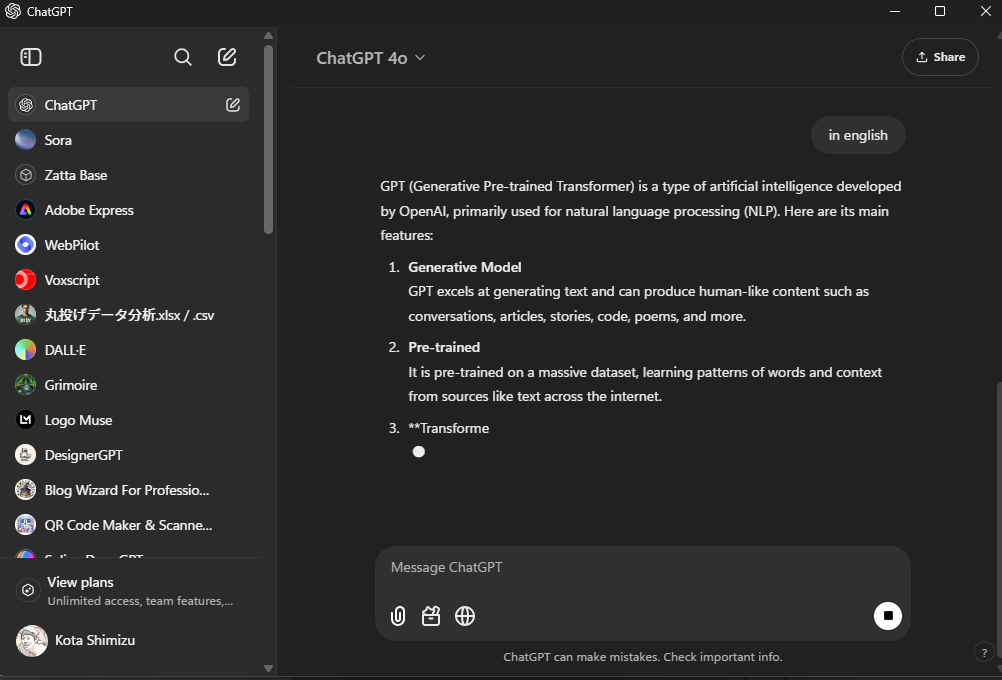Click the Message ChatGPT input field
Viewport: 1002px width, 680px height.
click(600, 567)
